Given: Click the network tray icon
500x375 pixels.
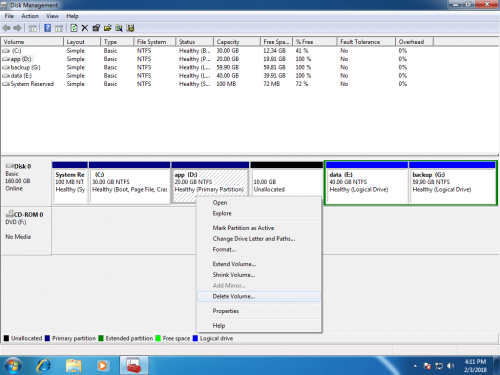Looking at the screenshot, I should pos(439,366).
